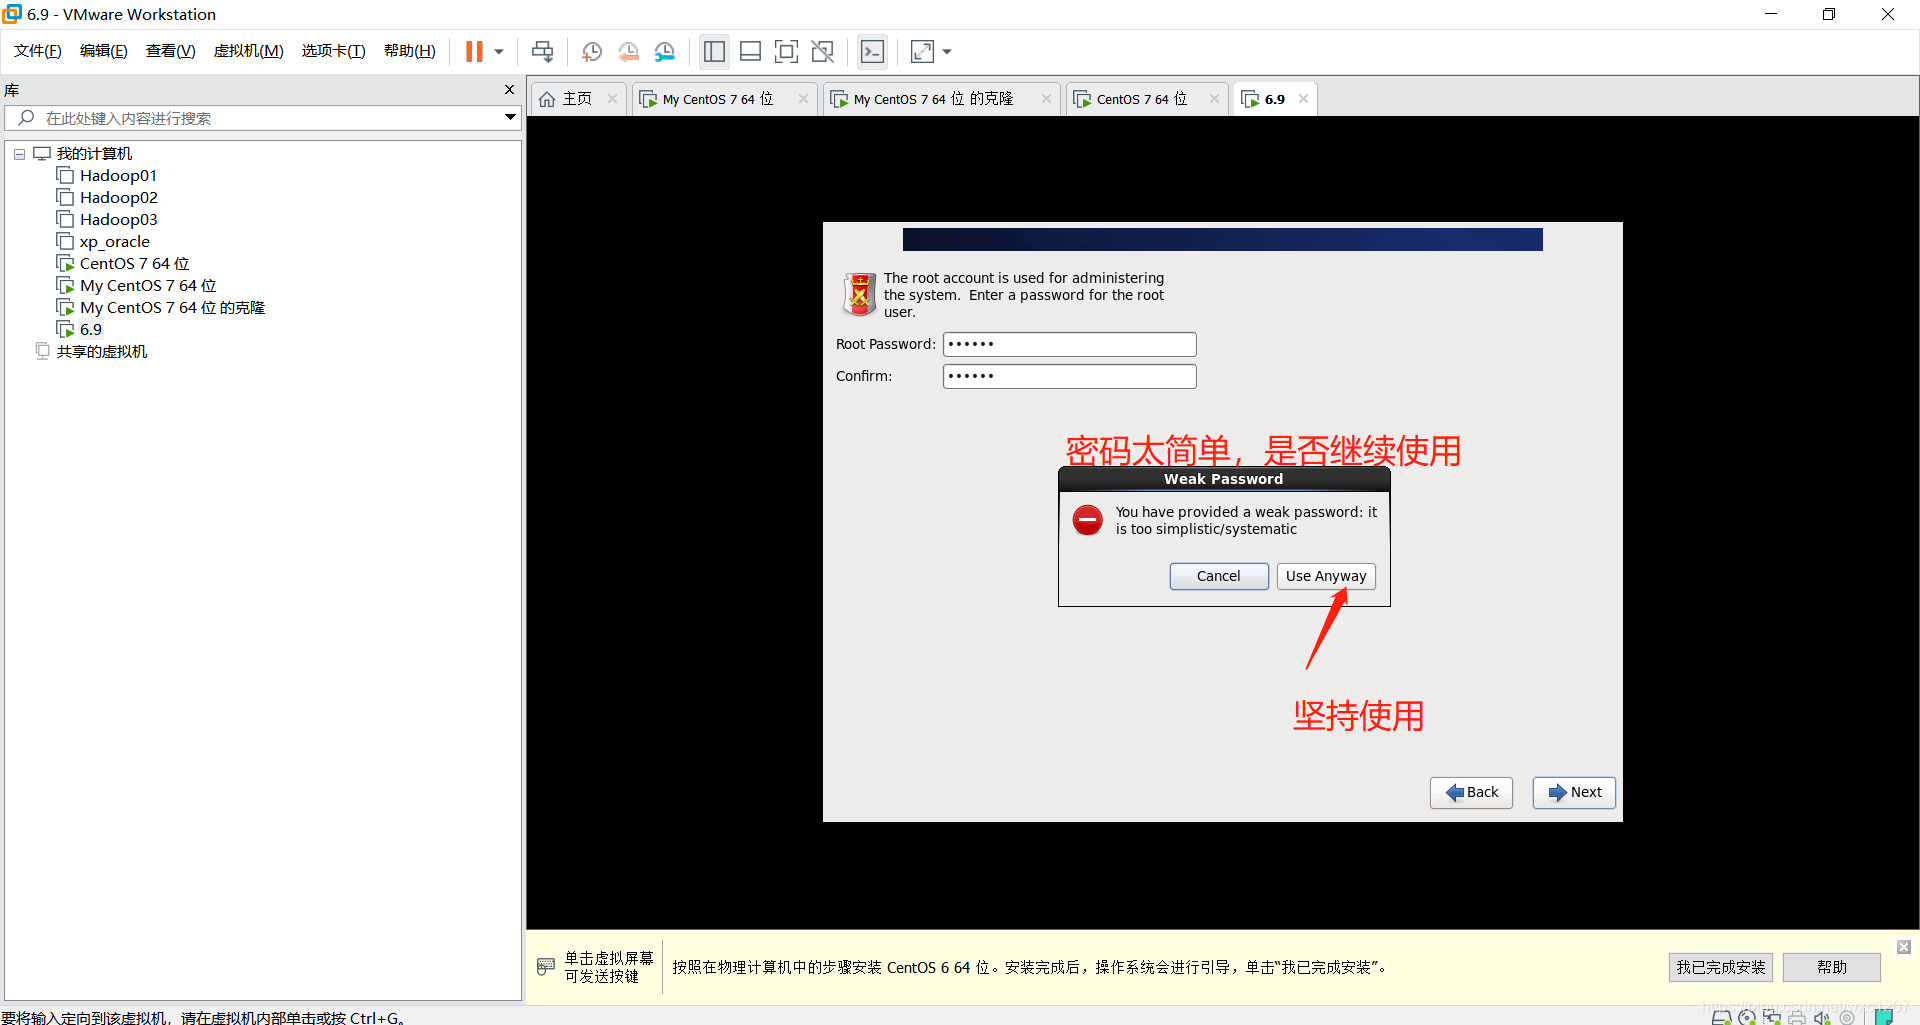The height and width of the screenshot is (1025, 1920).
Task: Click the red error icon in dialog
Action: pos(1088,520)
